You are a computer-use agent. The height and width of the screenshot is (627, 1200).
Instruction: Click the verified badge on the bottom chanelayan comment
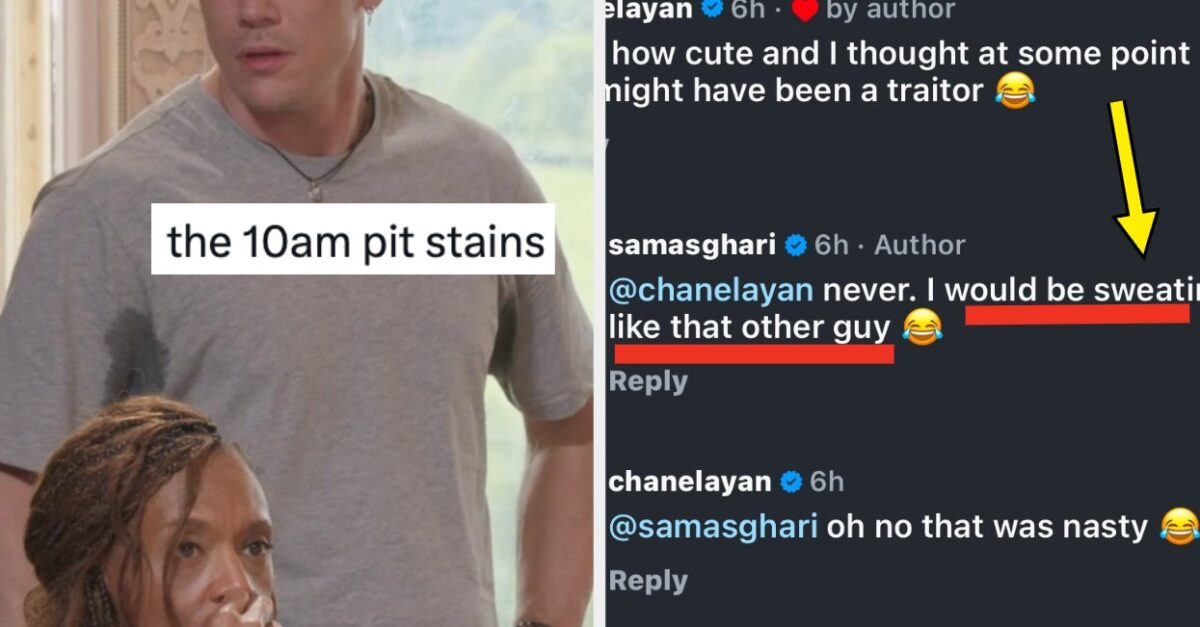pyautogui.click(x=790, y=481)
